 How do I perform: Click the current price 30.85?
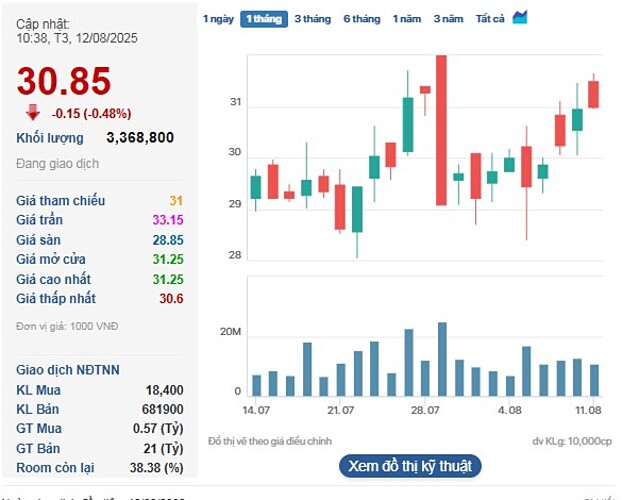64,82
